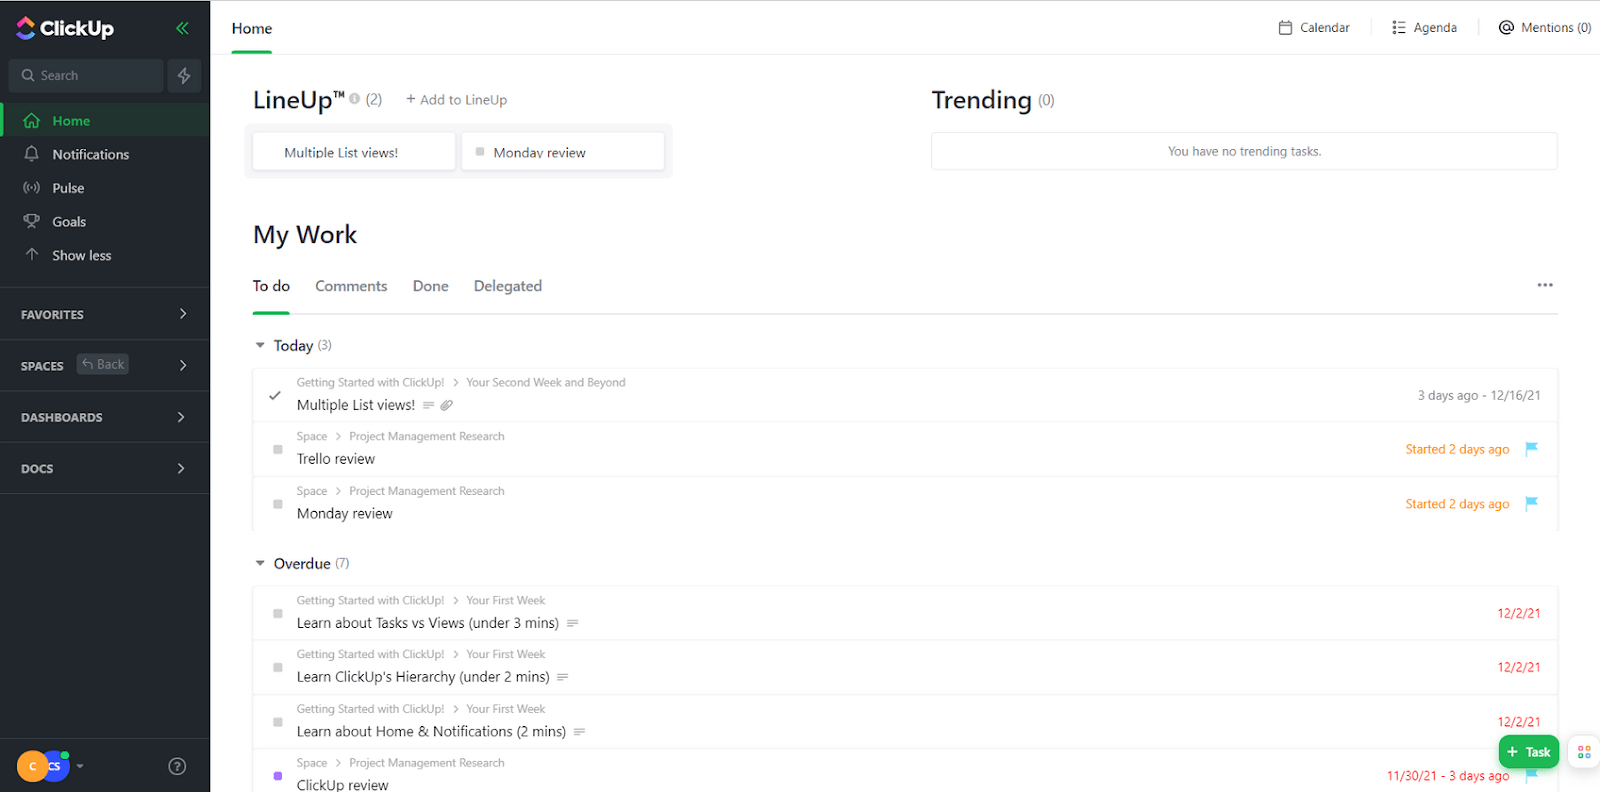This screenshot has width=1600, height=792.
Task: Open Pulse from sidebar
Action: coord(68,188)
